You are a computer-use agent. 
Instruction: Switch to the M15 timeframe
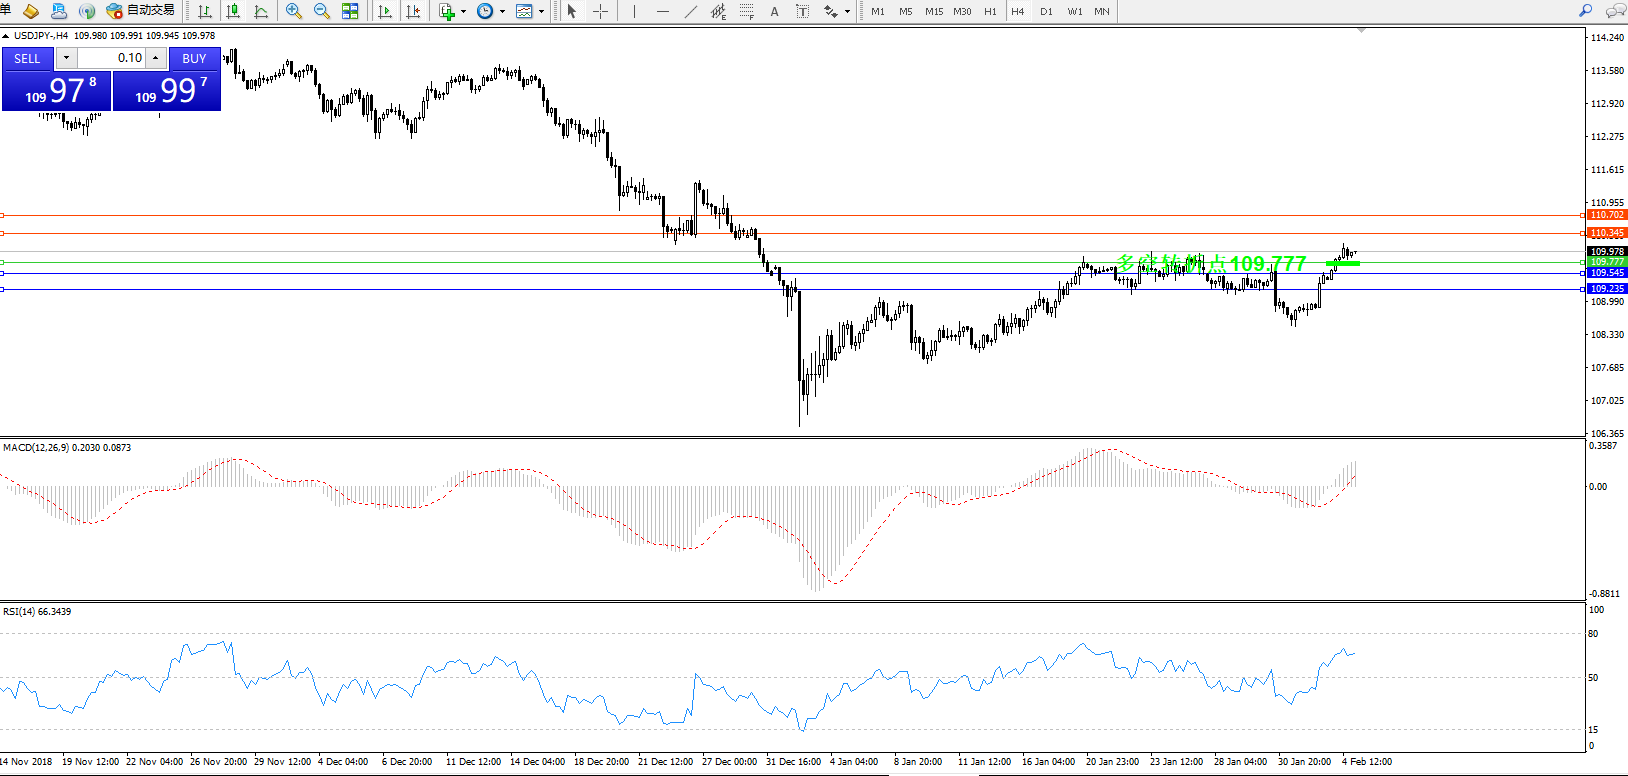click(933, 11)
